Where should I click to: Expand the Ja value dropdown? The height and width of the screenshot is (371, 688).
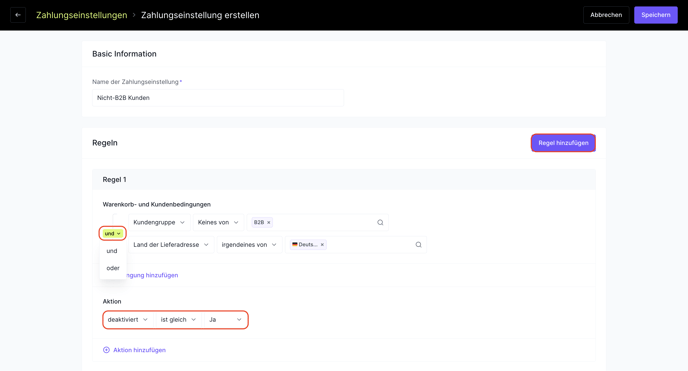tap(225, 320)
